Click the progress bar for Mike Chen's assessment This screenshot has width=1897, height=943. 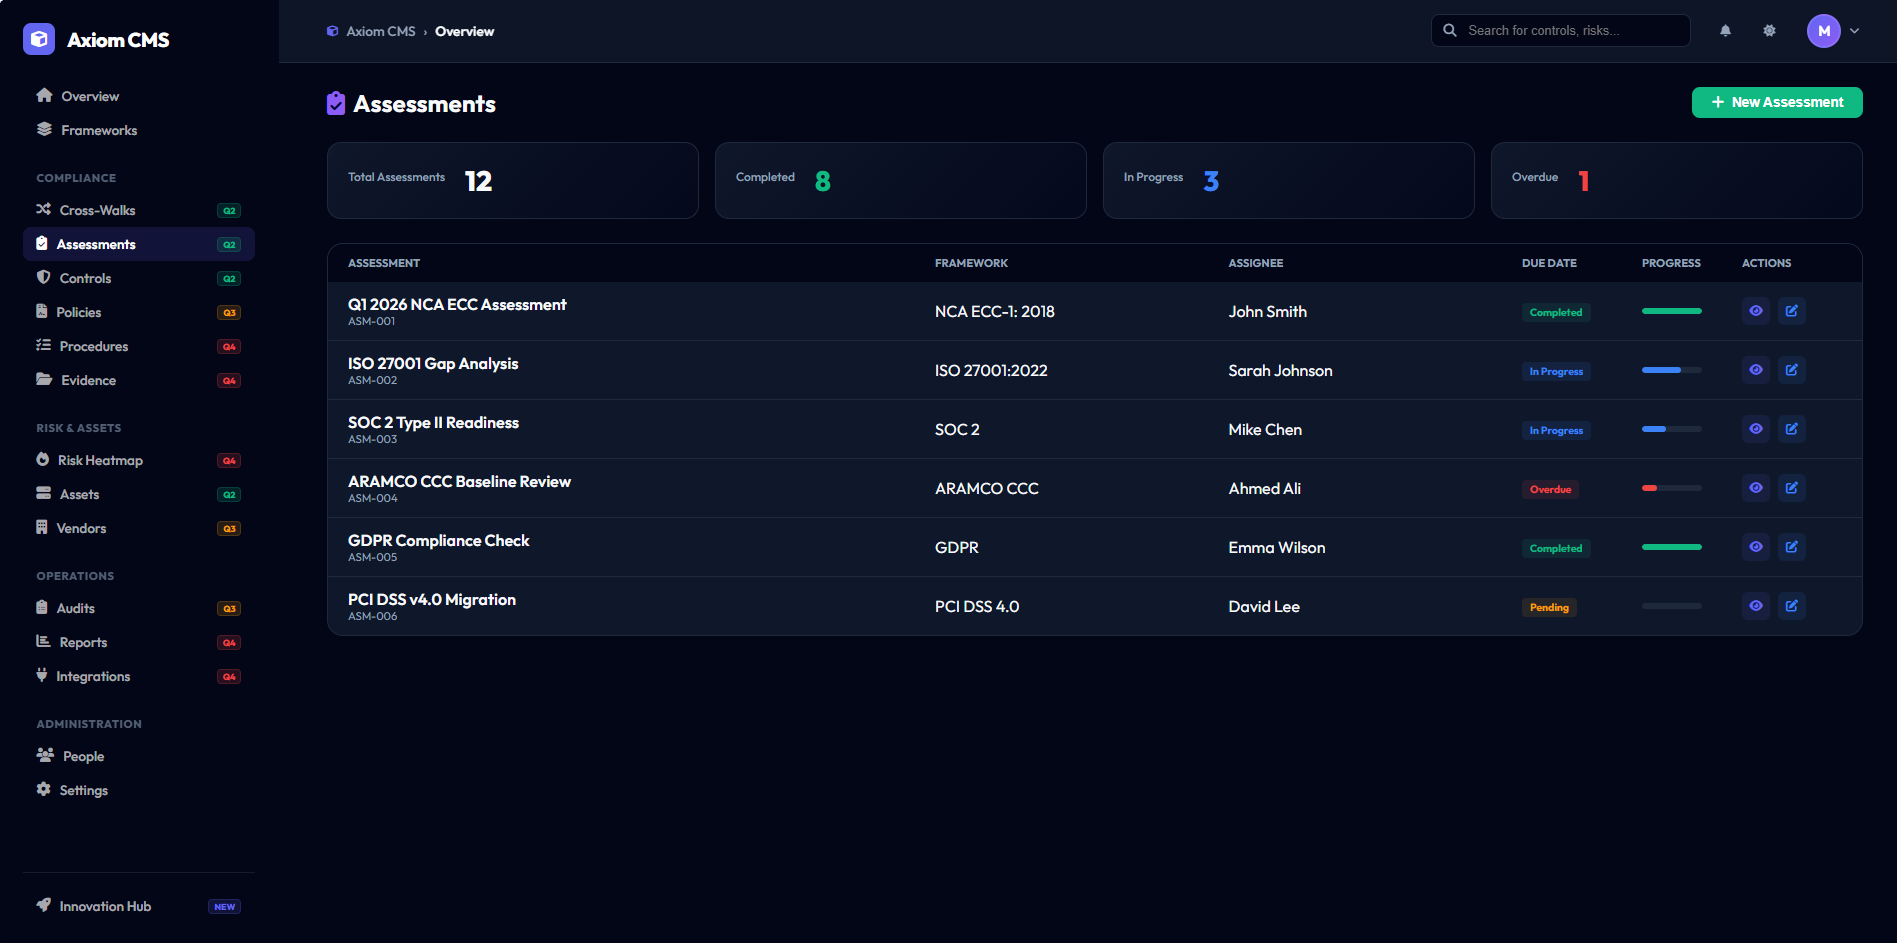(x=1671, y=429)
